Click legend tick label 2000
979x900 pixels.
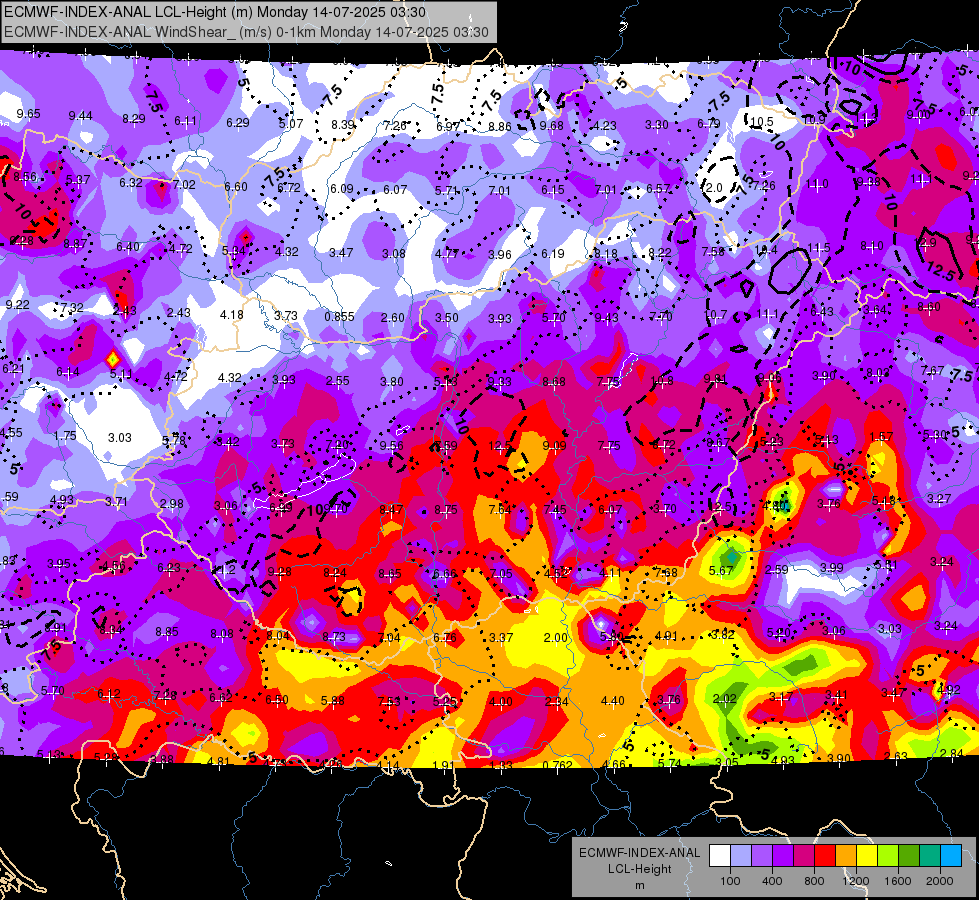[940, 881]
